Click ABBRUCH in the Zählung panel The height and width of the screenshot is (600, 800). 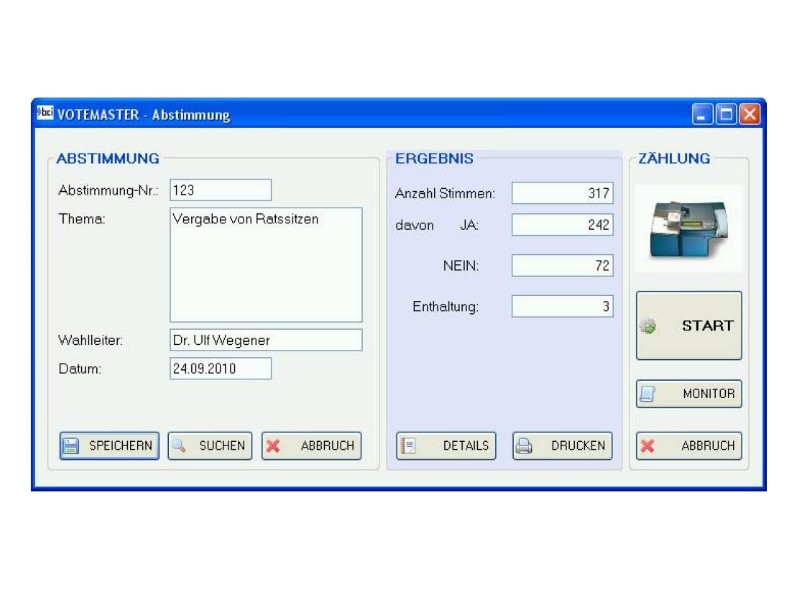coord(689,446)
